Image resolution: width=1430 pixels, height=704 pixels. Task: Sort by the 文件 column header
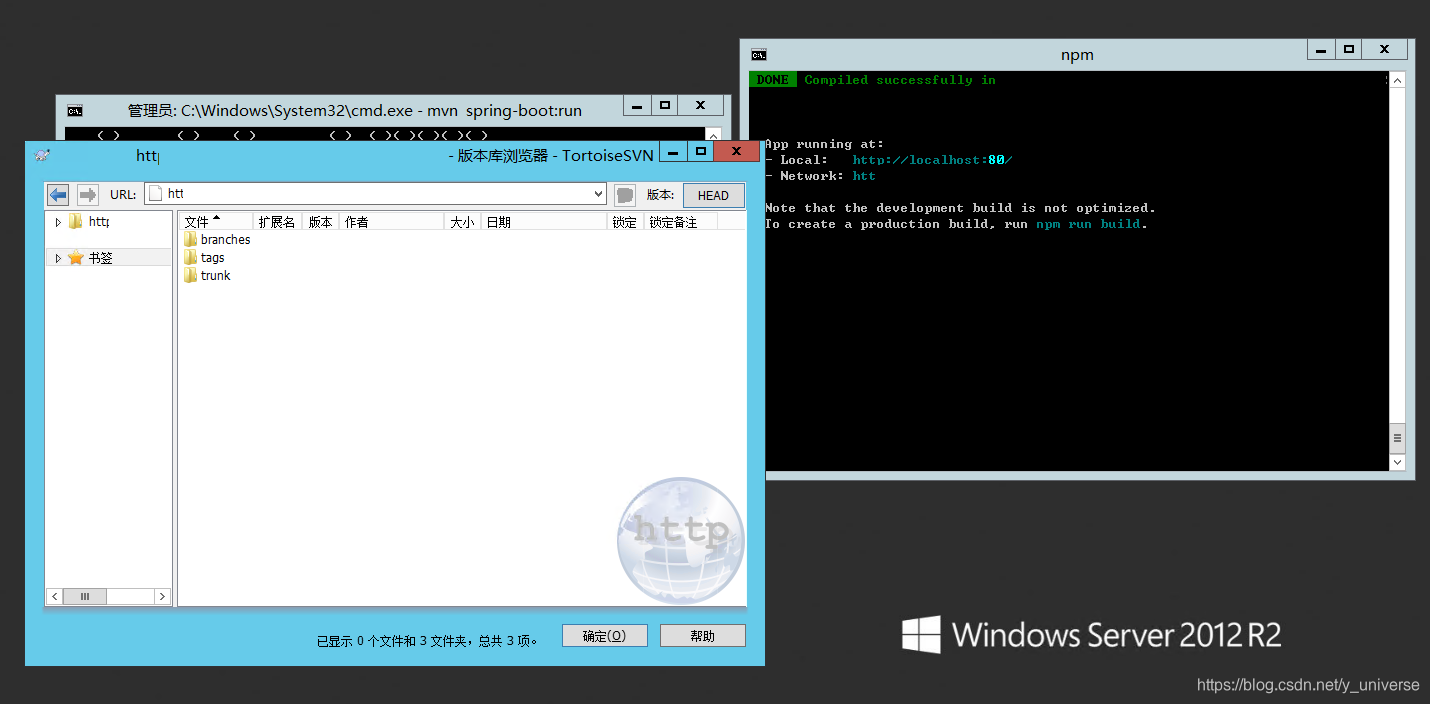tap(215, 222)
